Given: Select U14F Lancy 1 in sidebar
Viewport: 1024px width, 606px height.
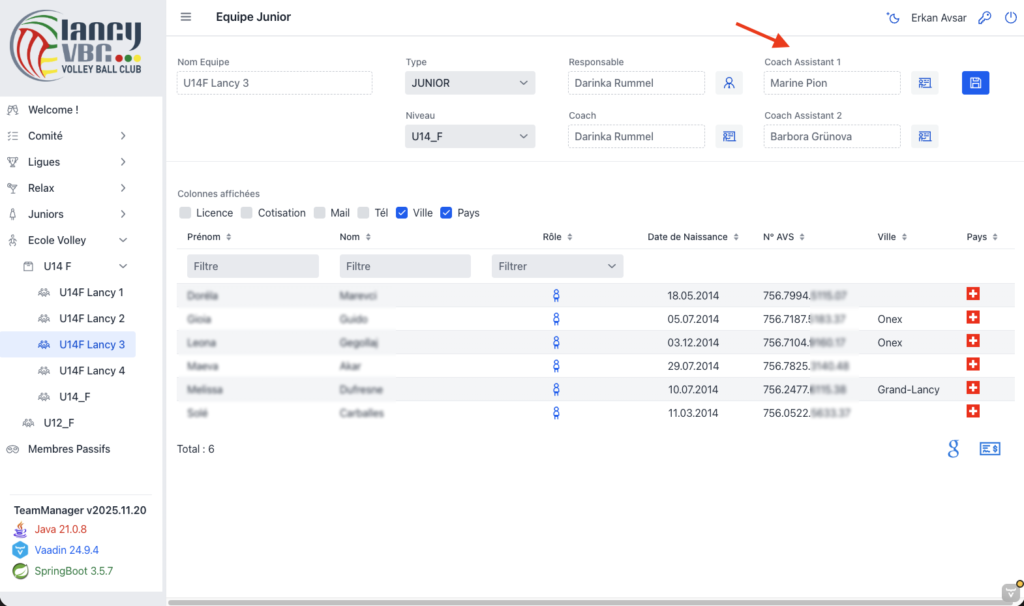Looking at the screenshot, I should (91, 292).
